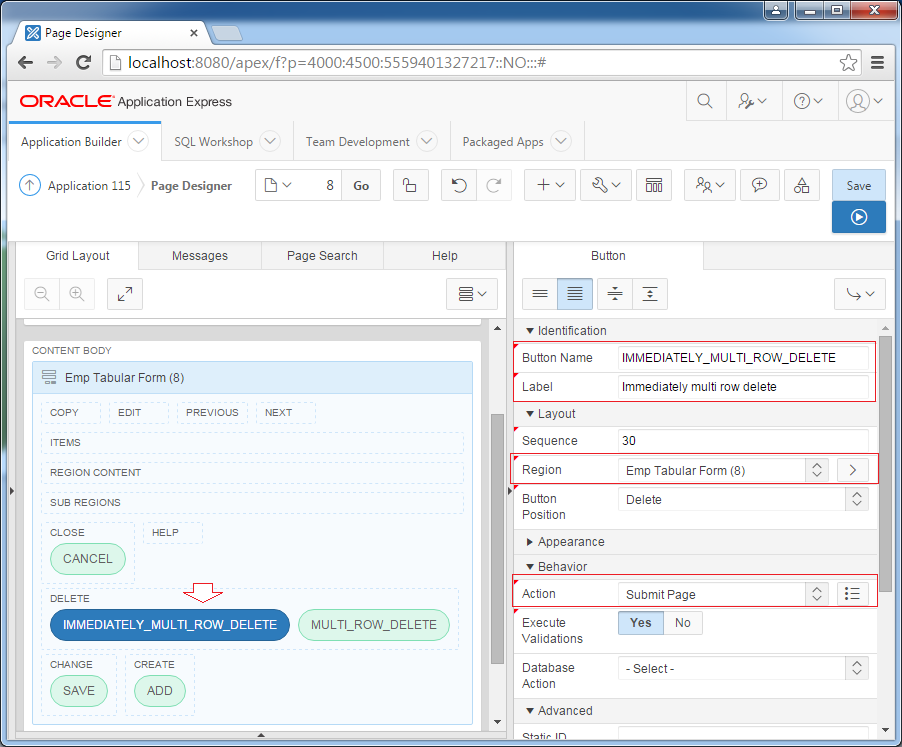Open the Component View icon
The width and height of the screenshot is (902, 747).
click(x=654, y=185)
